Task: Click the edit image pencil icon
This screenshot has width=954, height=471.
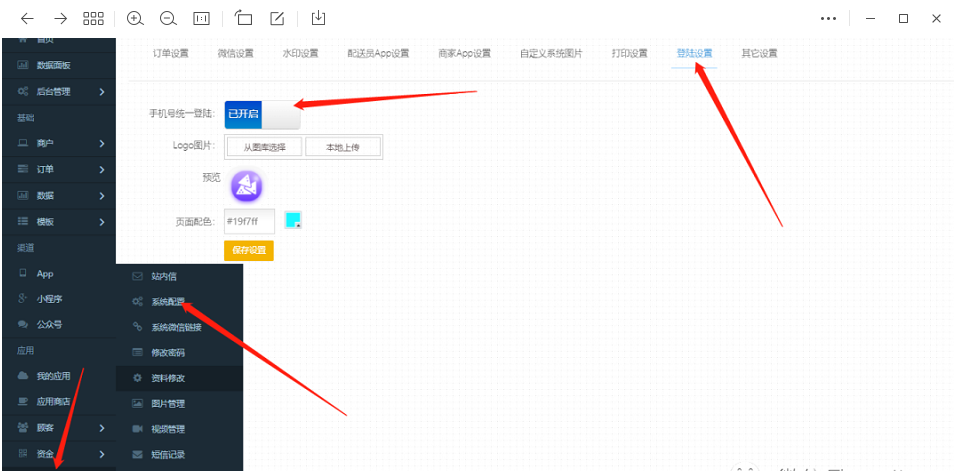Action: coord(279,18)
